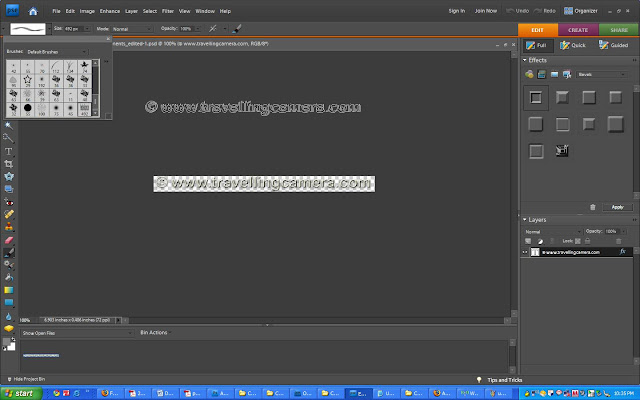This screenshot has width=640, height=400.
Task: Open the brush preset picker dropdown arrow
Action: (x=49, y=29)
